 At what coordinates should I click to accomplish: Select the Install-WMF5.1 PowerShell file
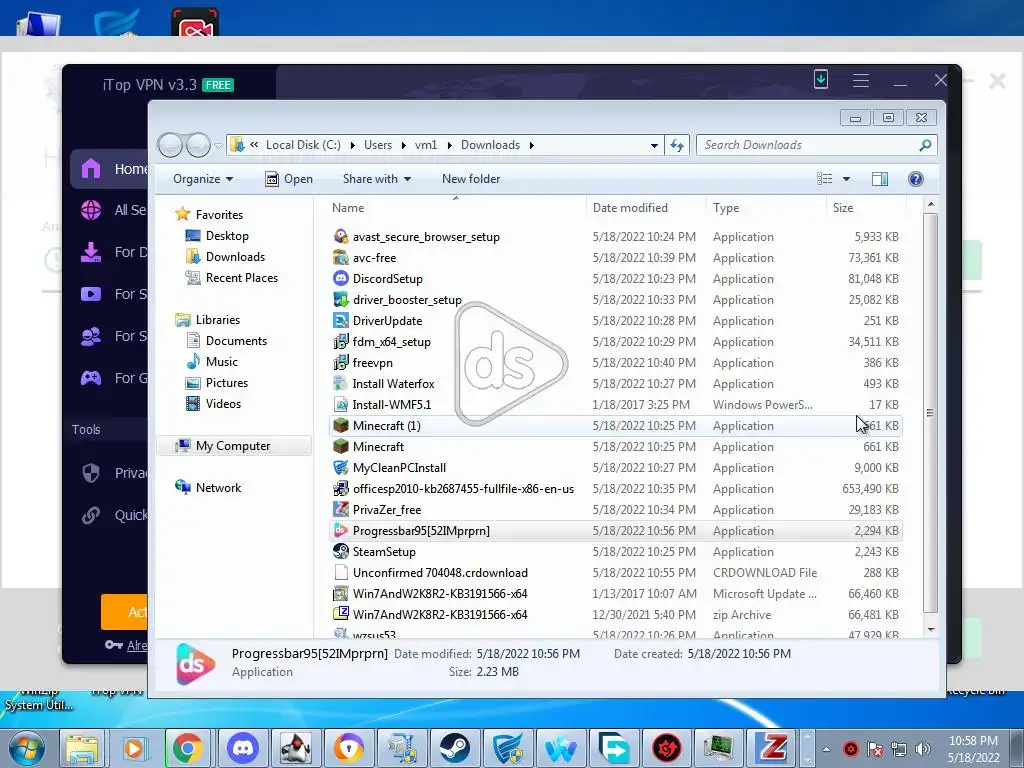[615, 405]
